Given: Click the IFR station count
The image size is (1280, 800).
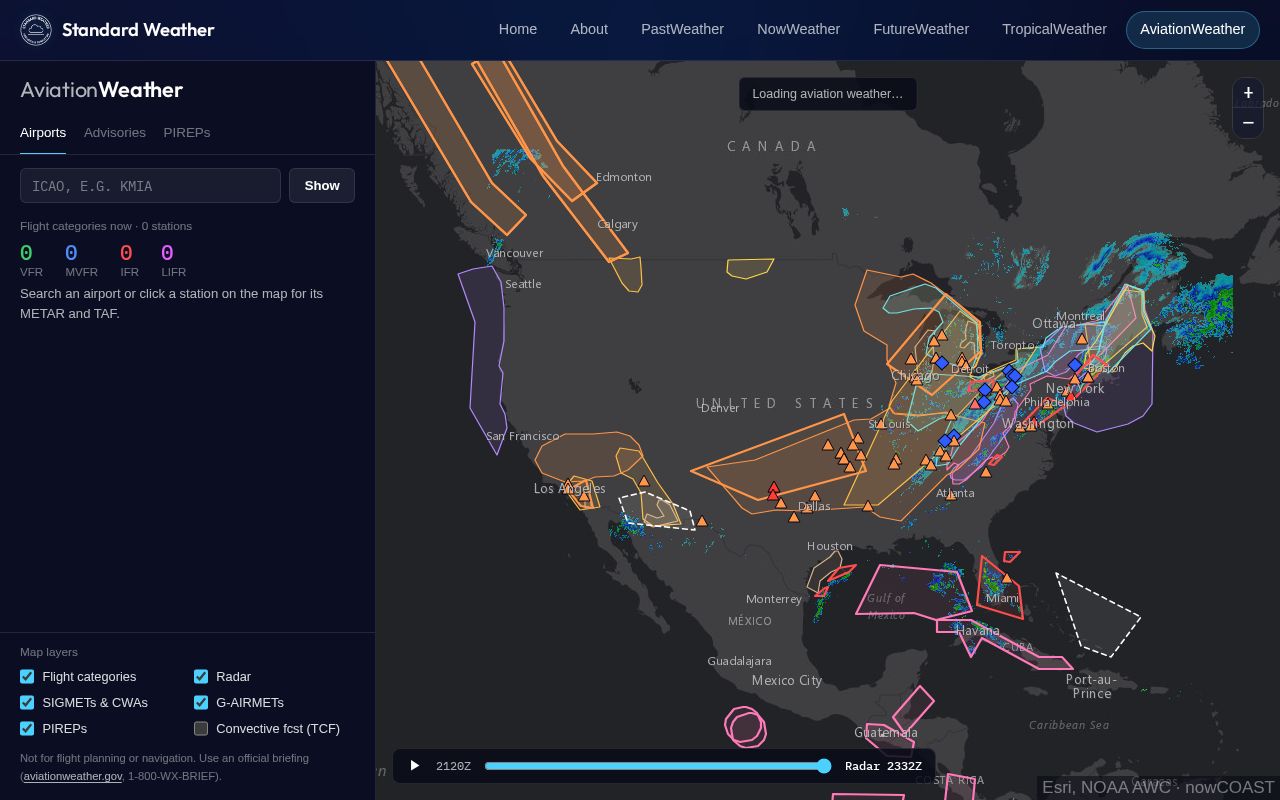Looking at the screenshot, I should (126, 253).
